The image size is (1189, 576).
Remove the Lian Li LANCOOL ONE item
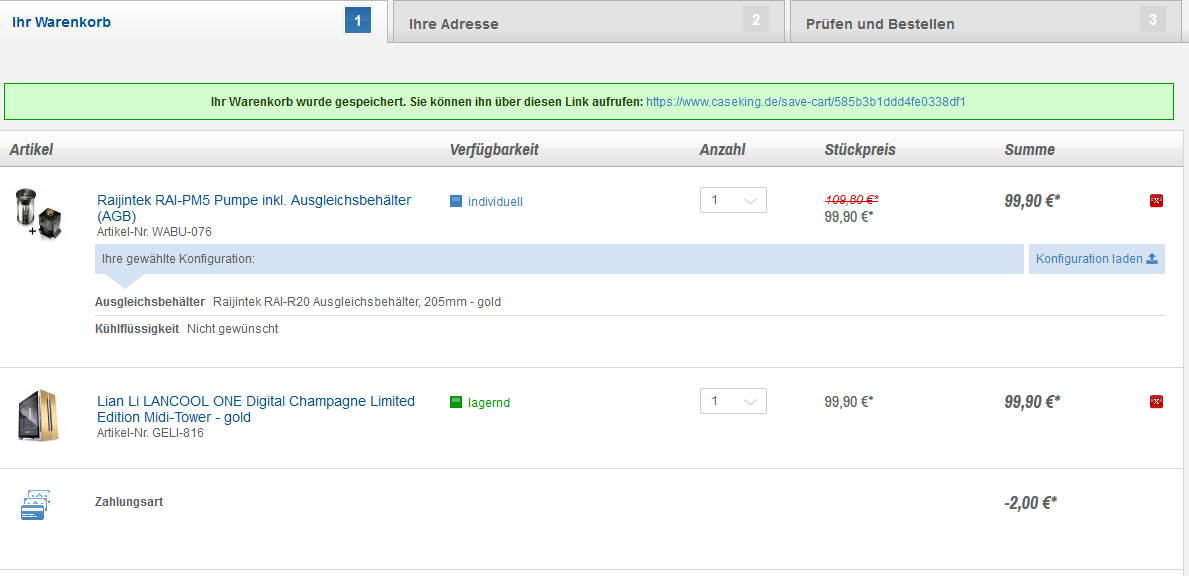point(1156,402)
